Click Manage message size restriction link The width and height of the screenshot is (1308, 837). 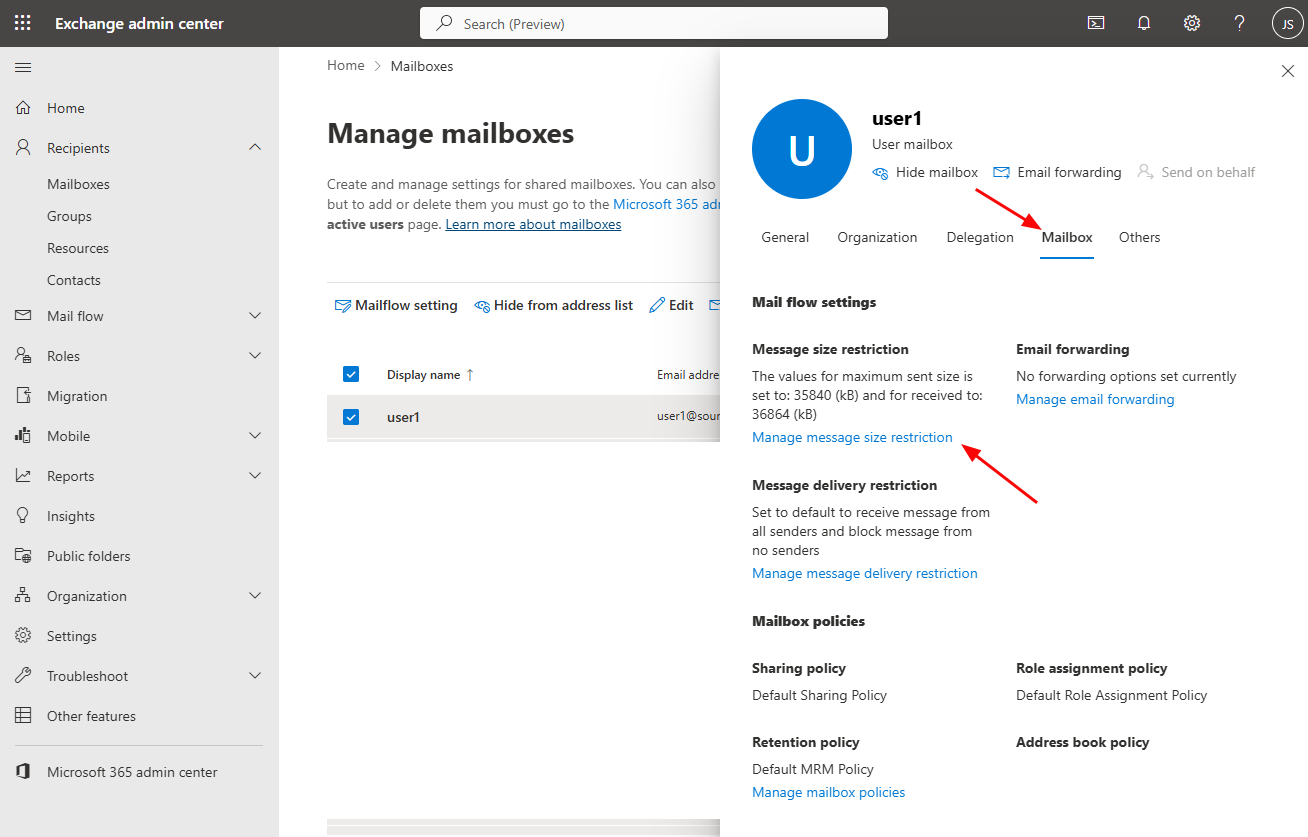click(x=852, y=437)
